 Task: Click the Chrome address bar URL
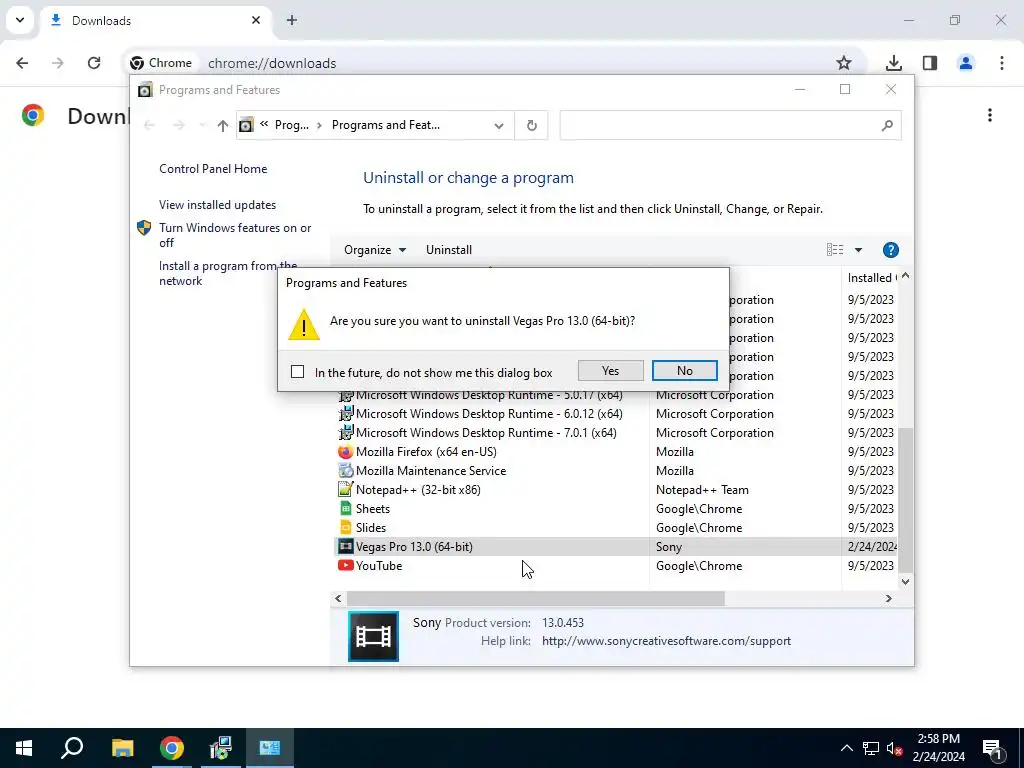[272, 63]
